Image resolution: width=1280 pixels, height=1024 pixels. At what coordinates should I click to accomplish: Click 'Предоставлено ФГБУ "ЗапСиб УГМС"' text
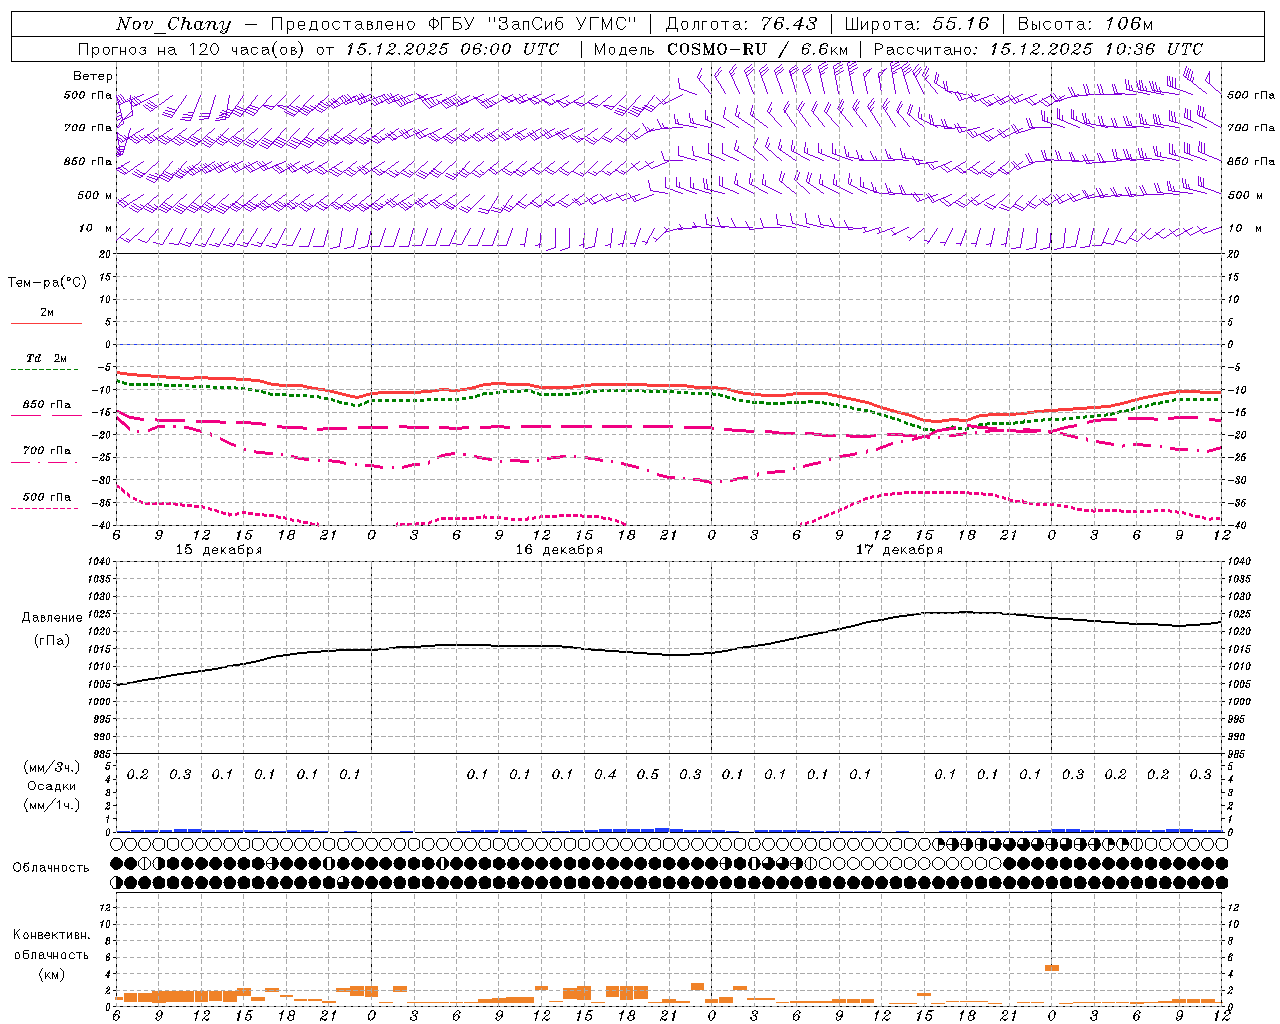[x=454, y=24]
